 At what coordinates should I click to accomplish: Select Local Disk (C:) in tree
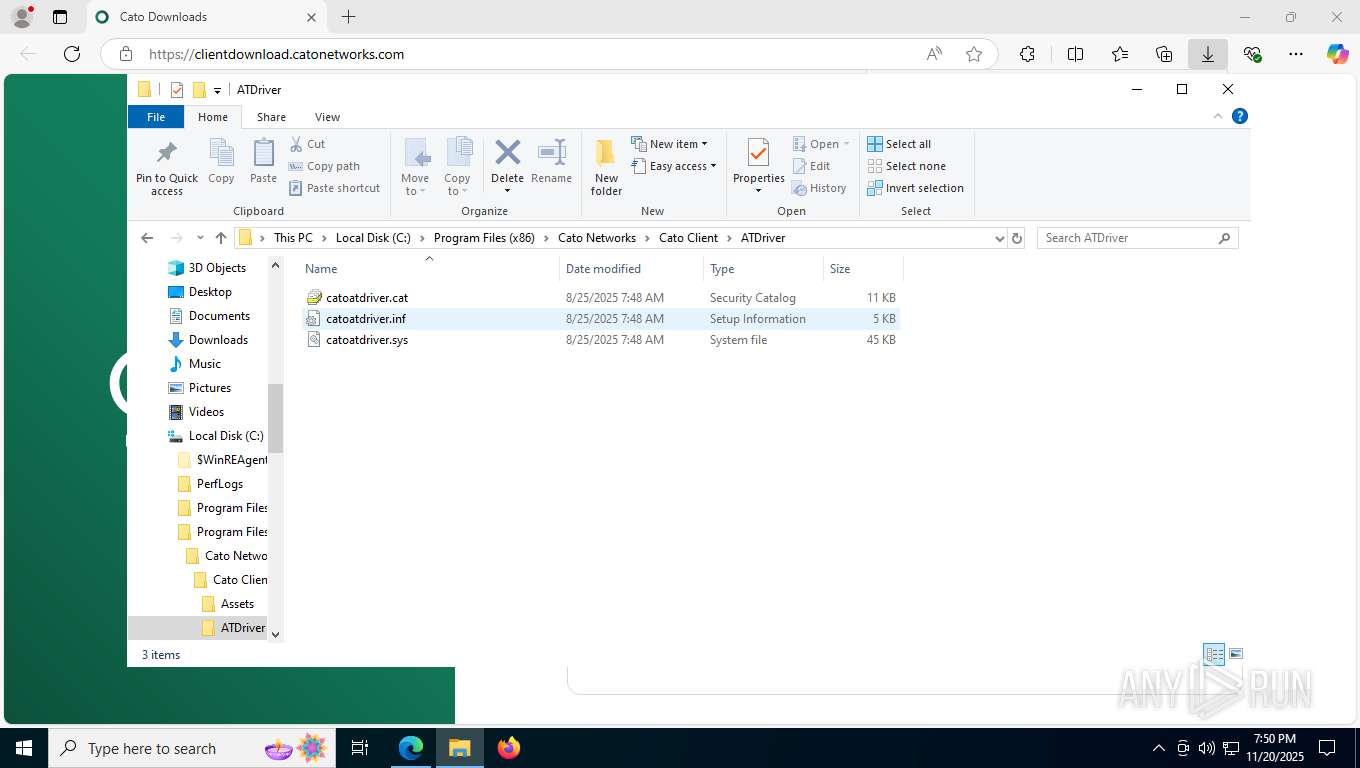coord(226,436)
